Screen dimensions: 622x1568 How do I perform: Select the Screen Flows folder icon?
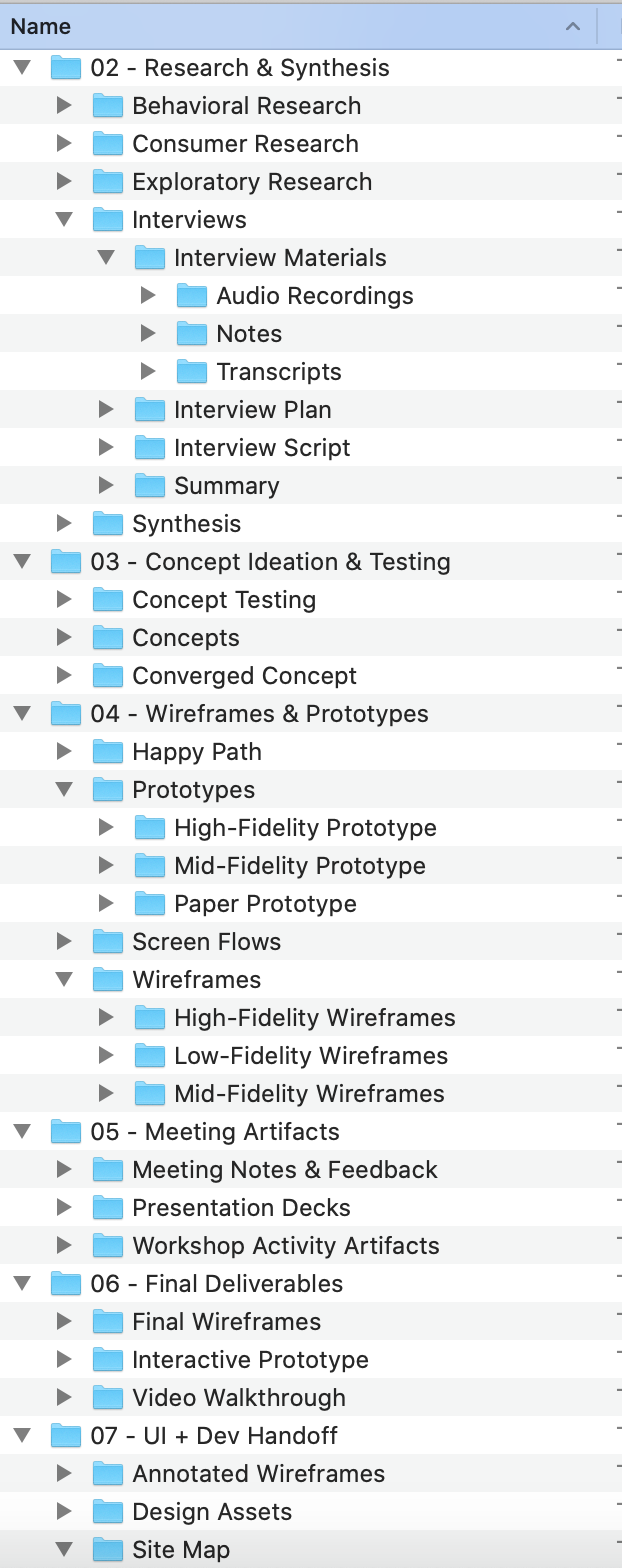click(x=107, y=942)
